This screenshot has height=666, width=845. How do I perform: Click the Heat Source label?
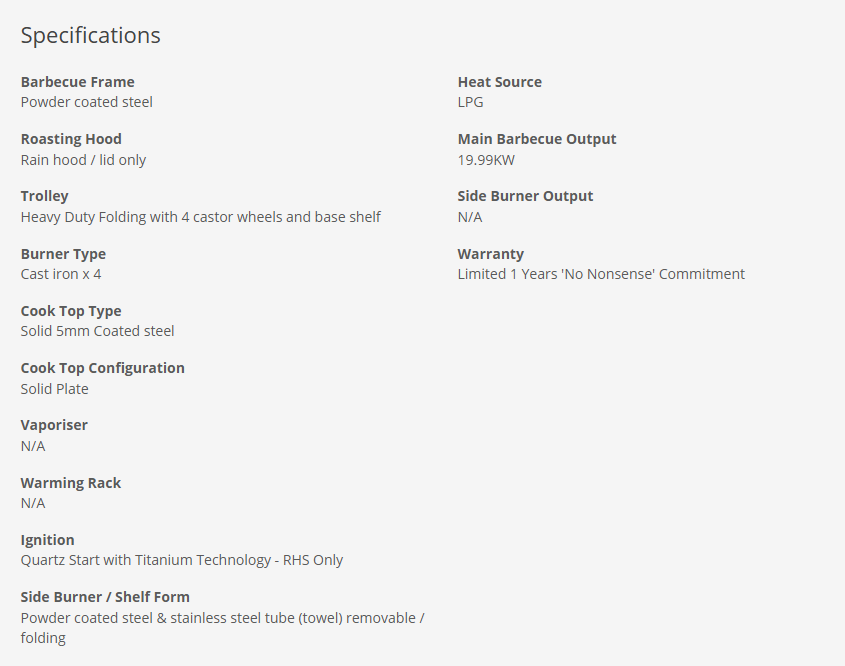tap(499, 82)
